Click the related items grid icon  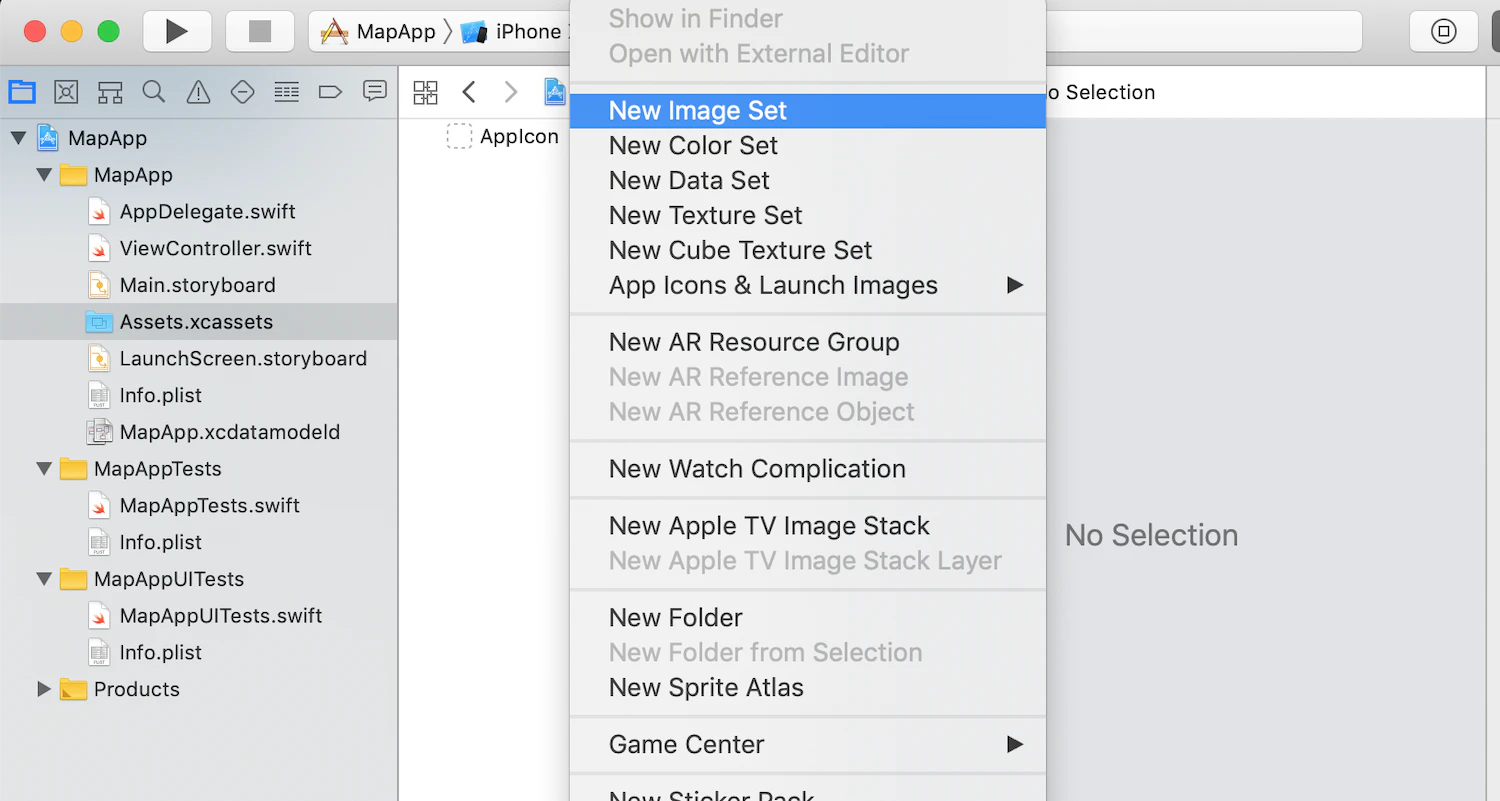tap(426, 92)
